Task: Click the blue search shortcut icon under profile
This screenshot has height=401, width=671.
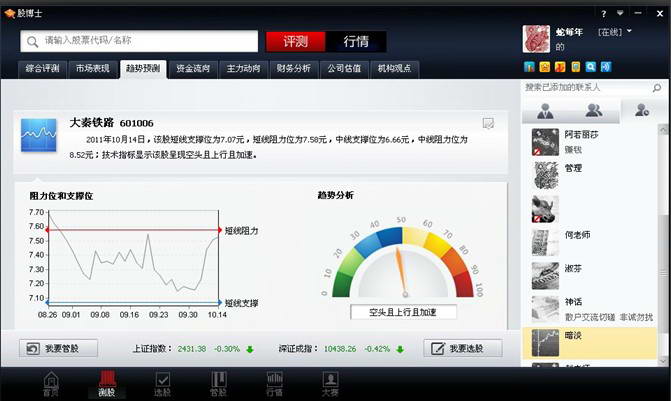Action: (x=591, y=67)
